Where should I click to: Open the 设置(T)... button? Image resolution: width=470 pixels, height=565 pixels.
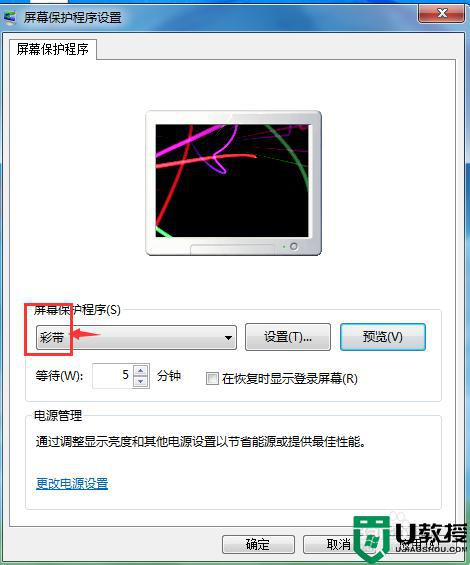pos(288,337)
